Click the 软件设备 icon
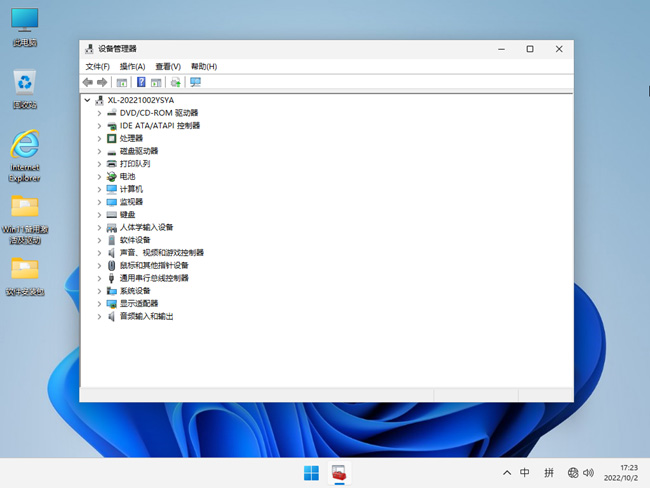Screen dimensions: 650x488 click(x=112, y=240)
